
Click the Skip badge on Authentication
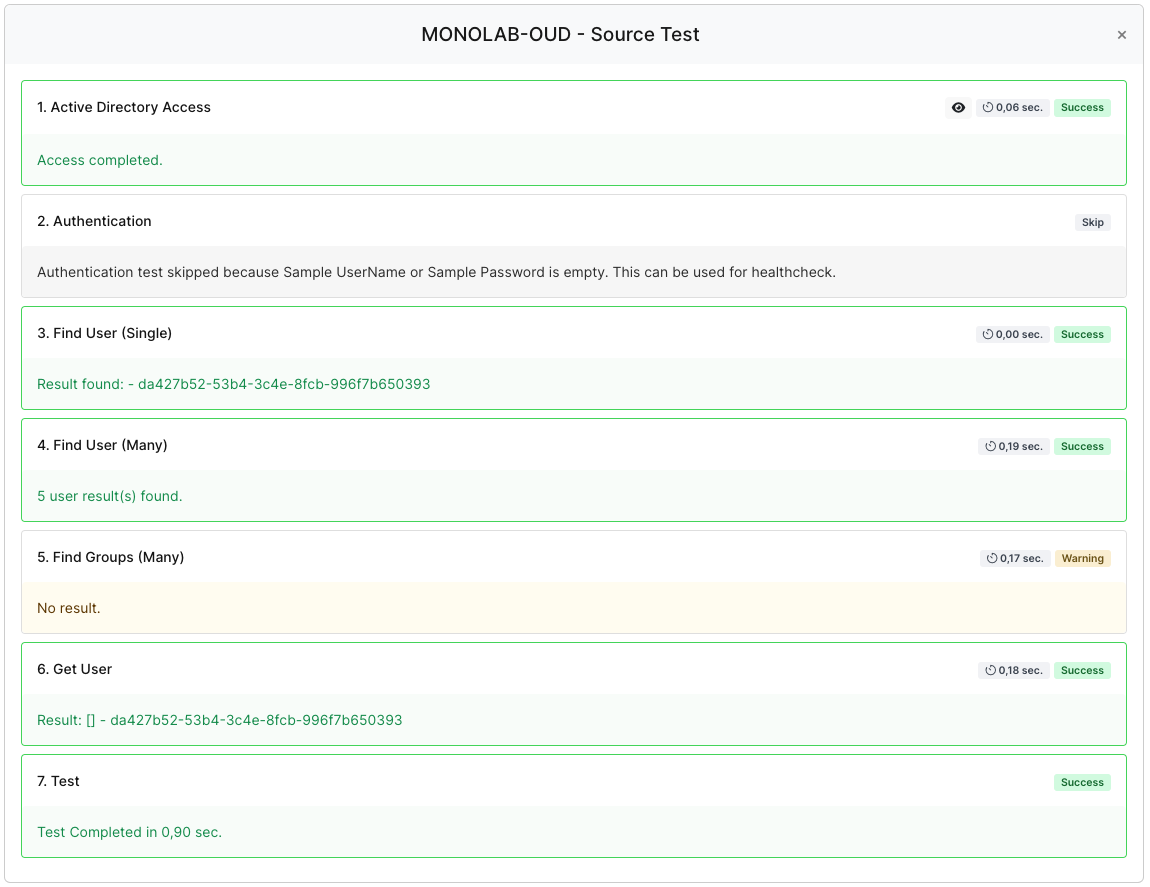[1092, 222]
